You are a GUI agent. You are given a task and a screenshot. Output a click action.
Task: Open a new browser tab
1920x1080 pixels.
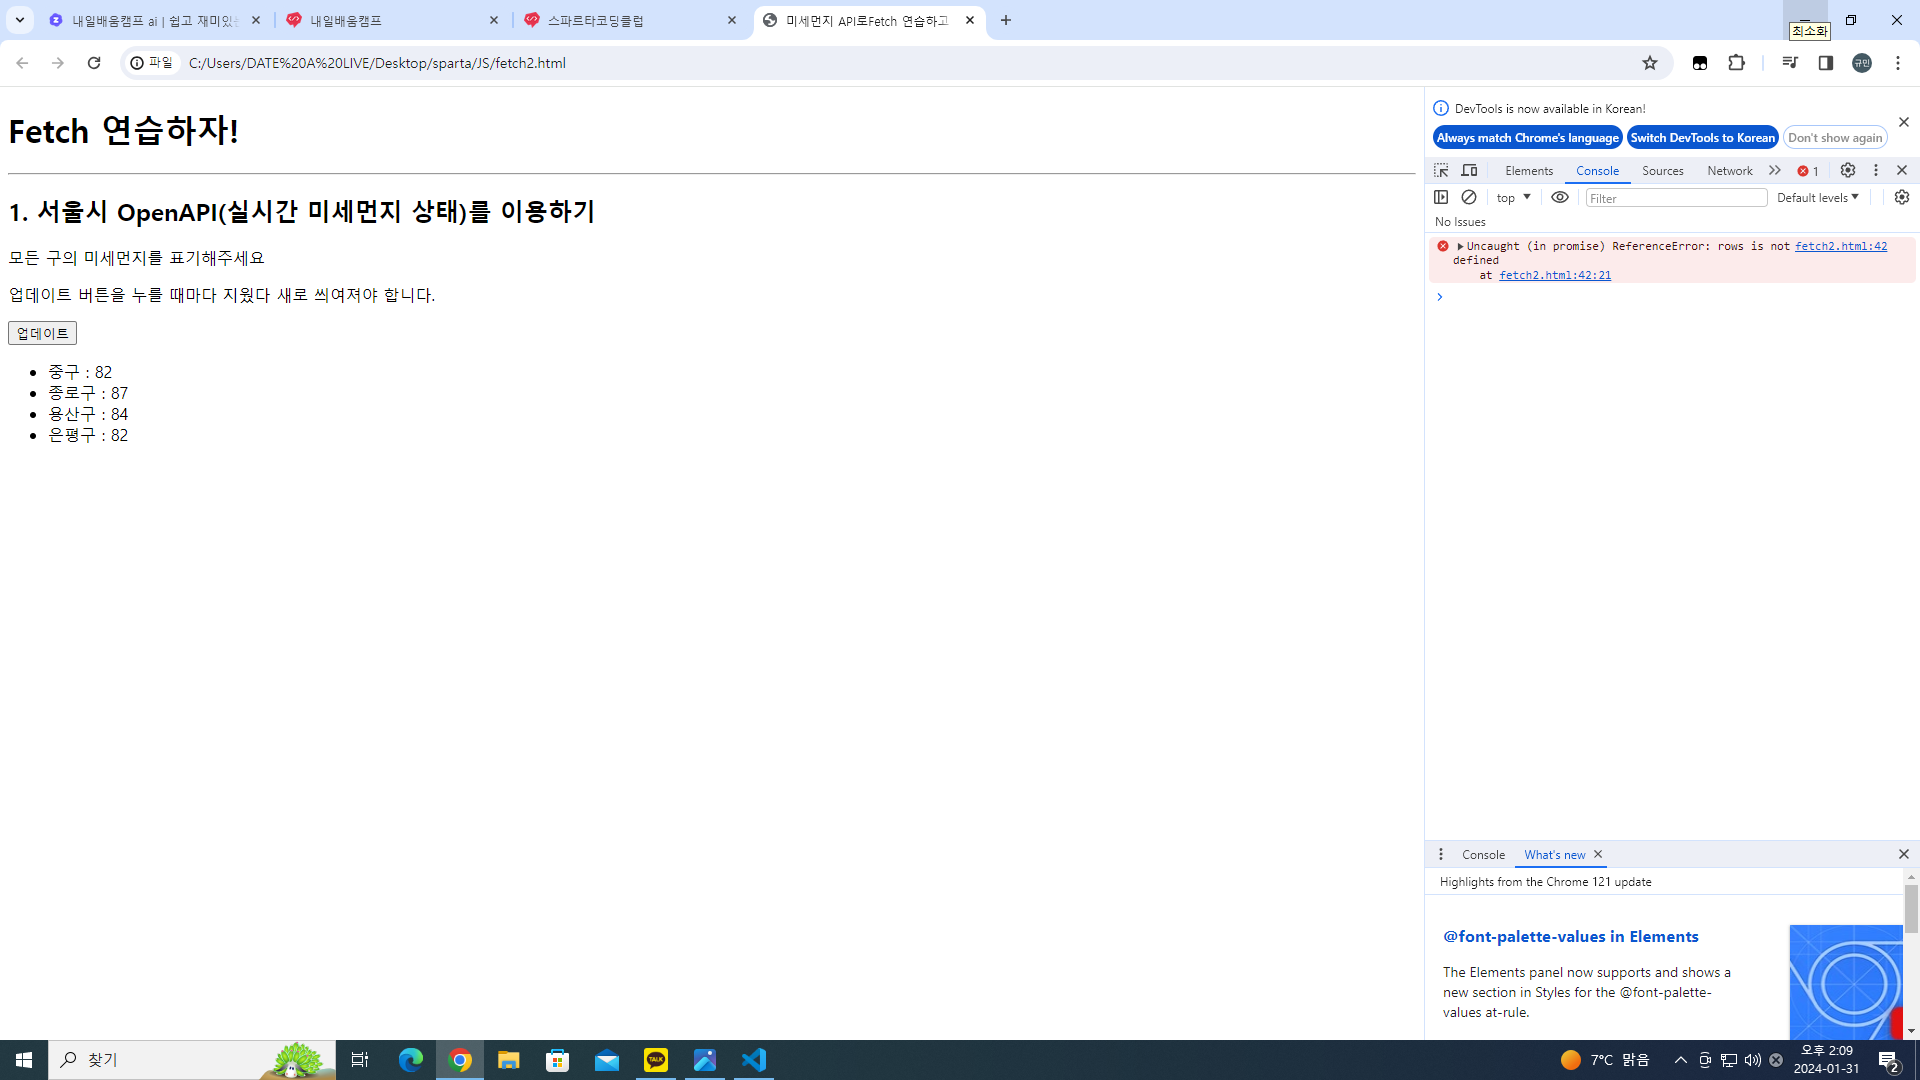point(1006,20)
